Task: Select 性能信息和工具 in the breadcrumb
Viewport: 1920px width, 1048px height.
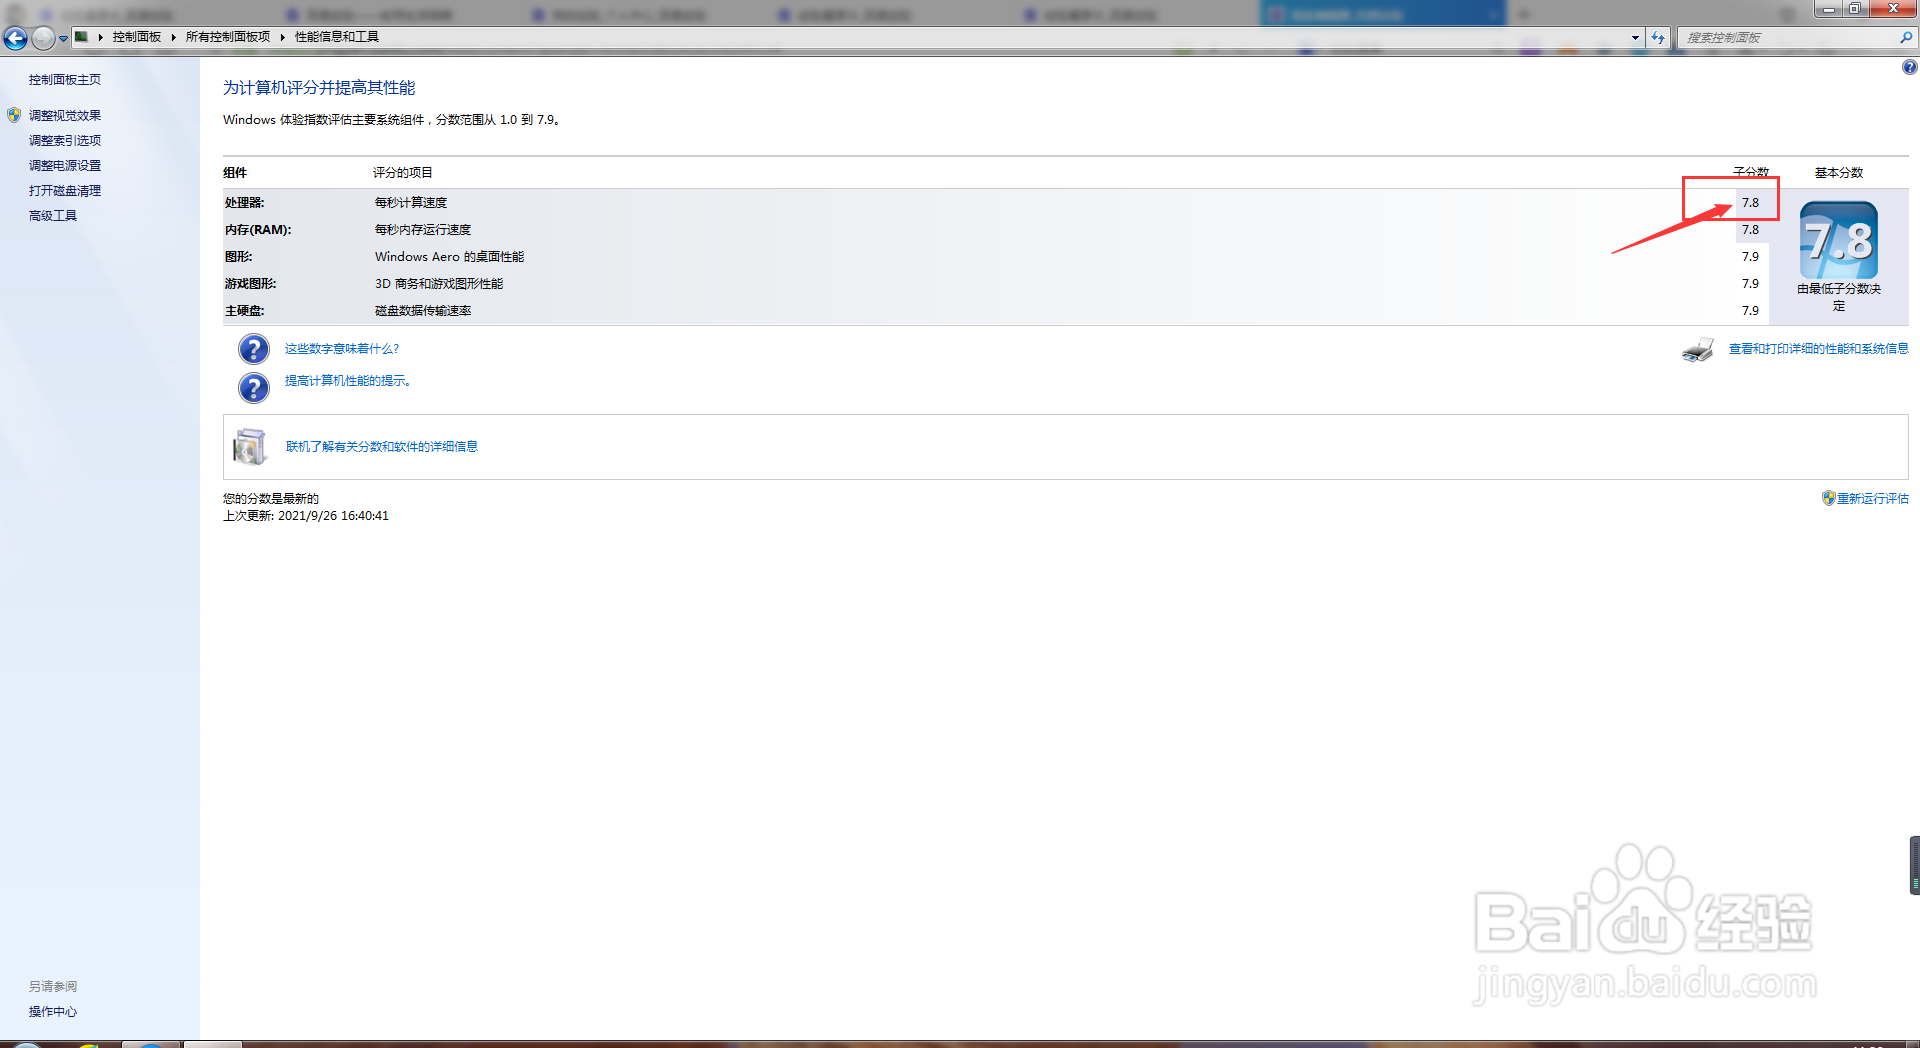Action: pyautogui.click(x=337, y=37)
